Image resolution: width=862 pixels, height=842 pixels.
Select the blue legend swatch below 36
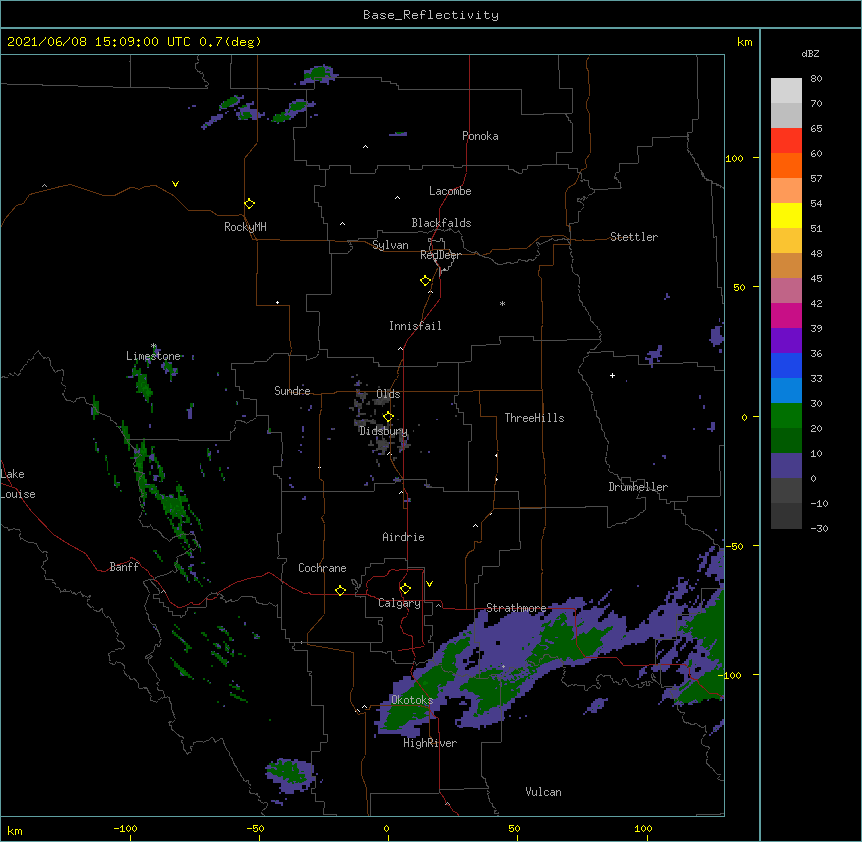[786, 365]
